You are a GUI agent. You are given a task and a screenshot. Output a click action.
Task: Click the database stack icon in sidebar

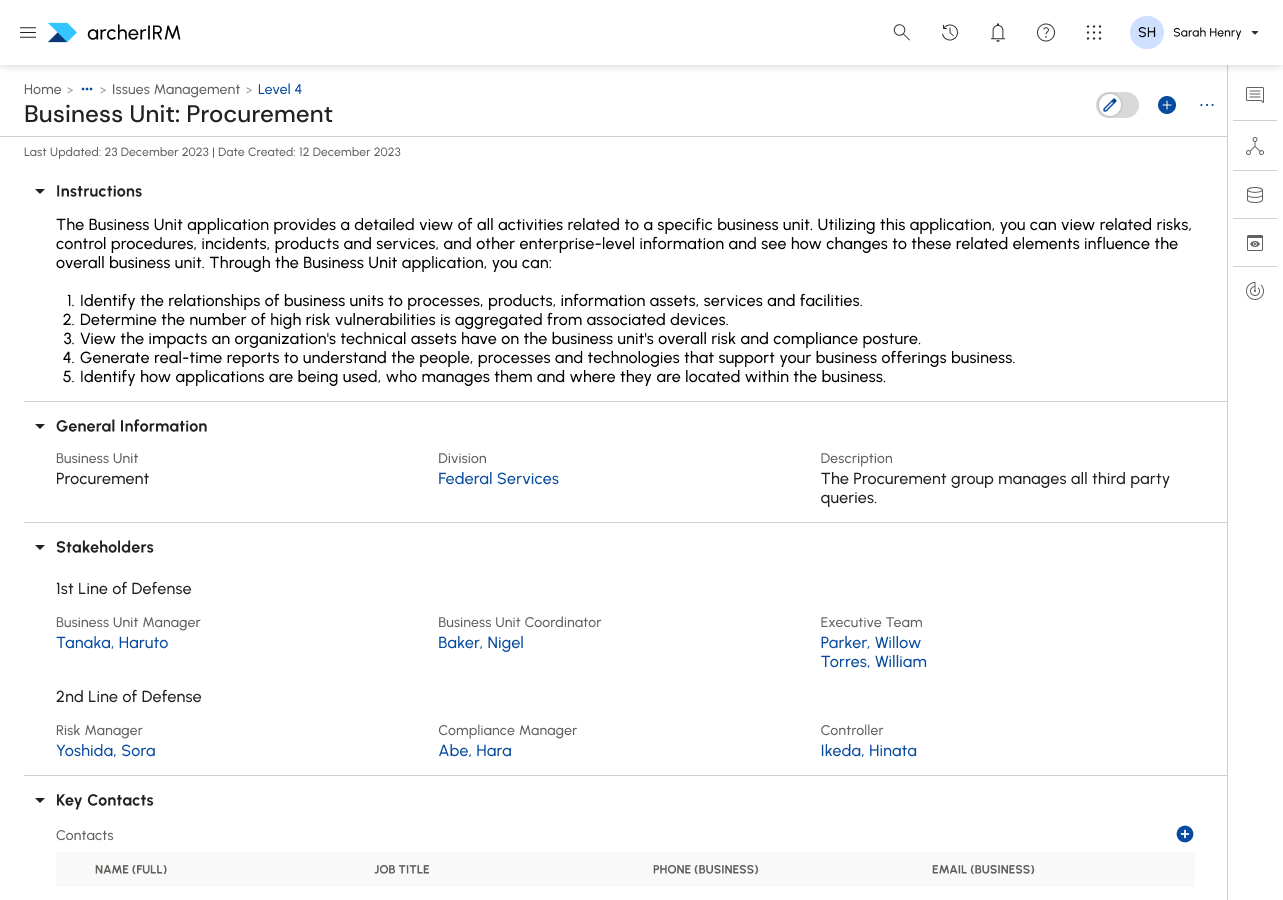[1255, 195]
